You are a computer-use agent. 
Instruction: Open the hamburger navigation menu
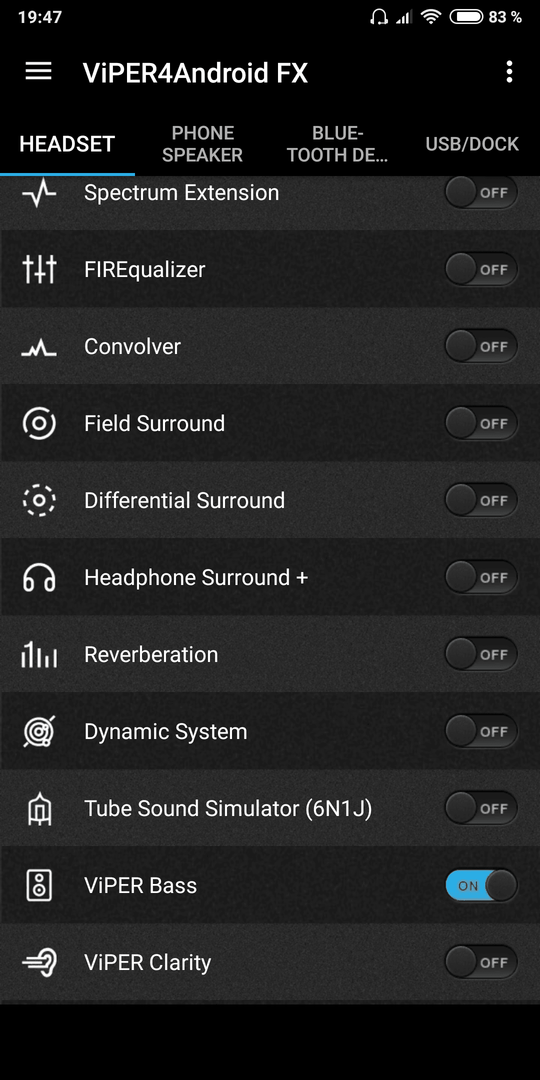coord(39,72)
